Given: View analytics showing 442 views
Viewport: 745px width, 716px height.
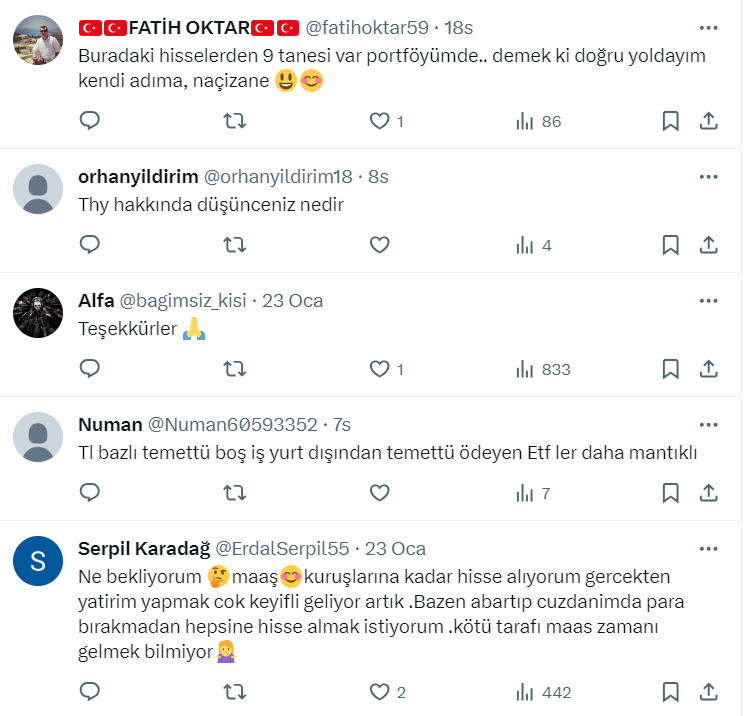Looking at the screenshot, I should 544,693.
